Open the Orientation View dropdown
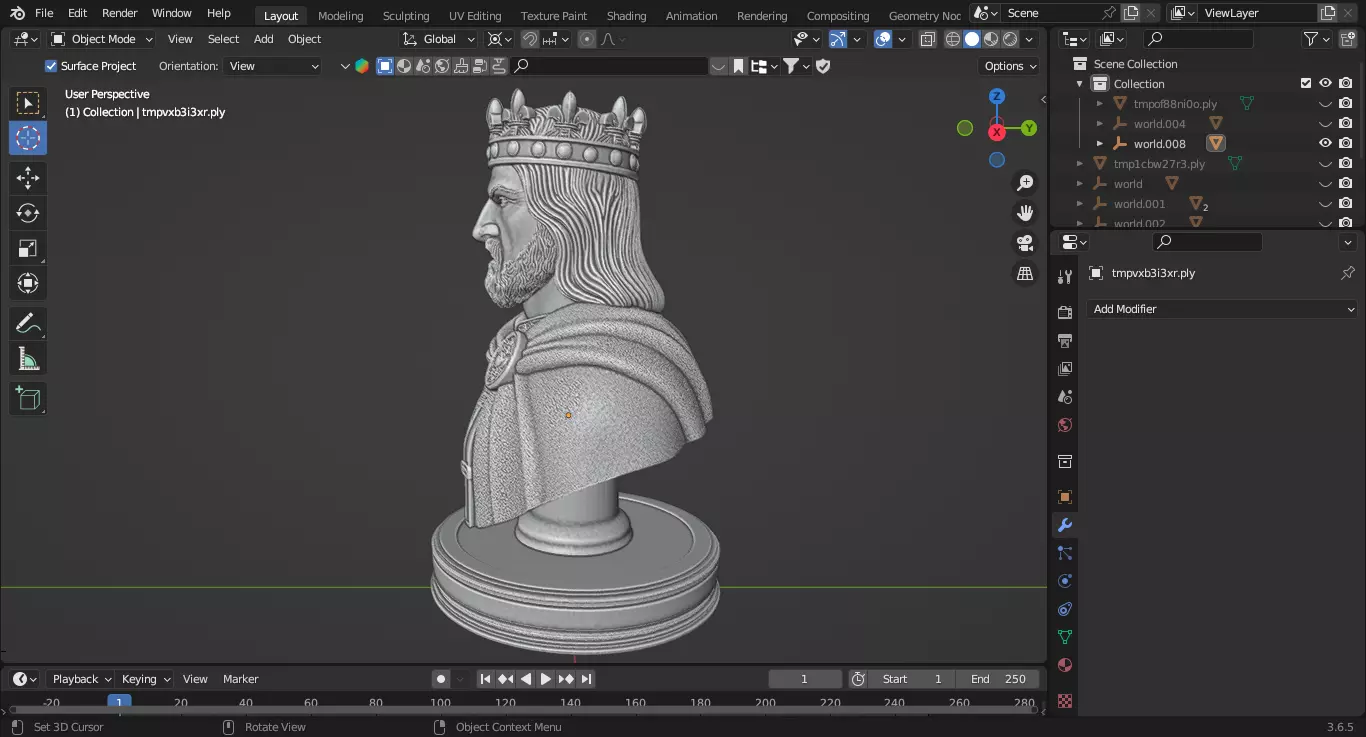The width and height of the screenshot is (1366, 737). coord(273,66)
